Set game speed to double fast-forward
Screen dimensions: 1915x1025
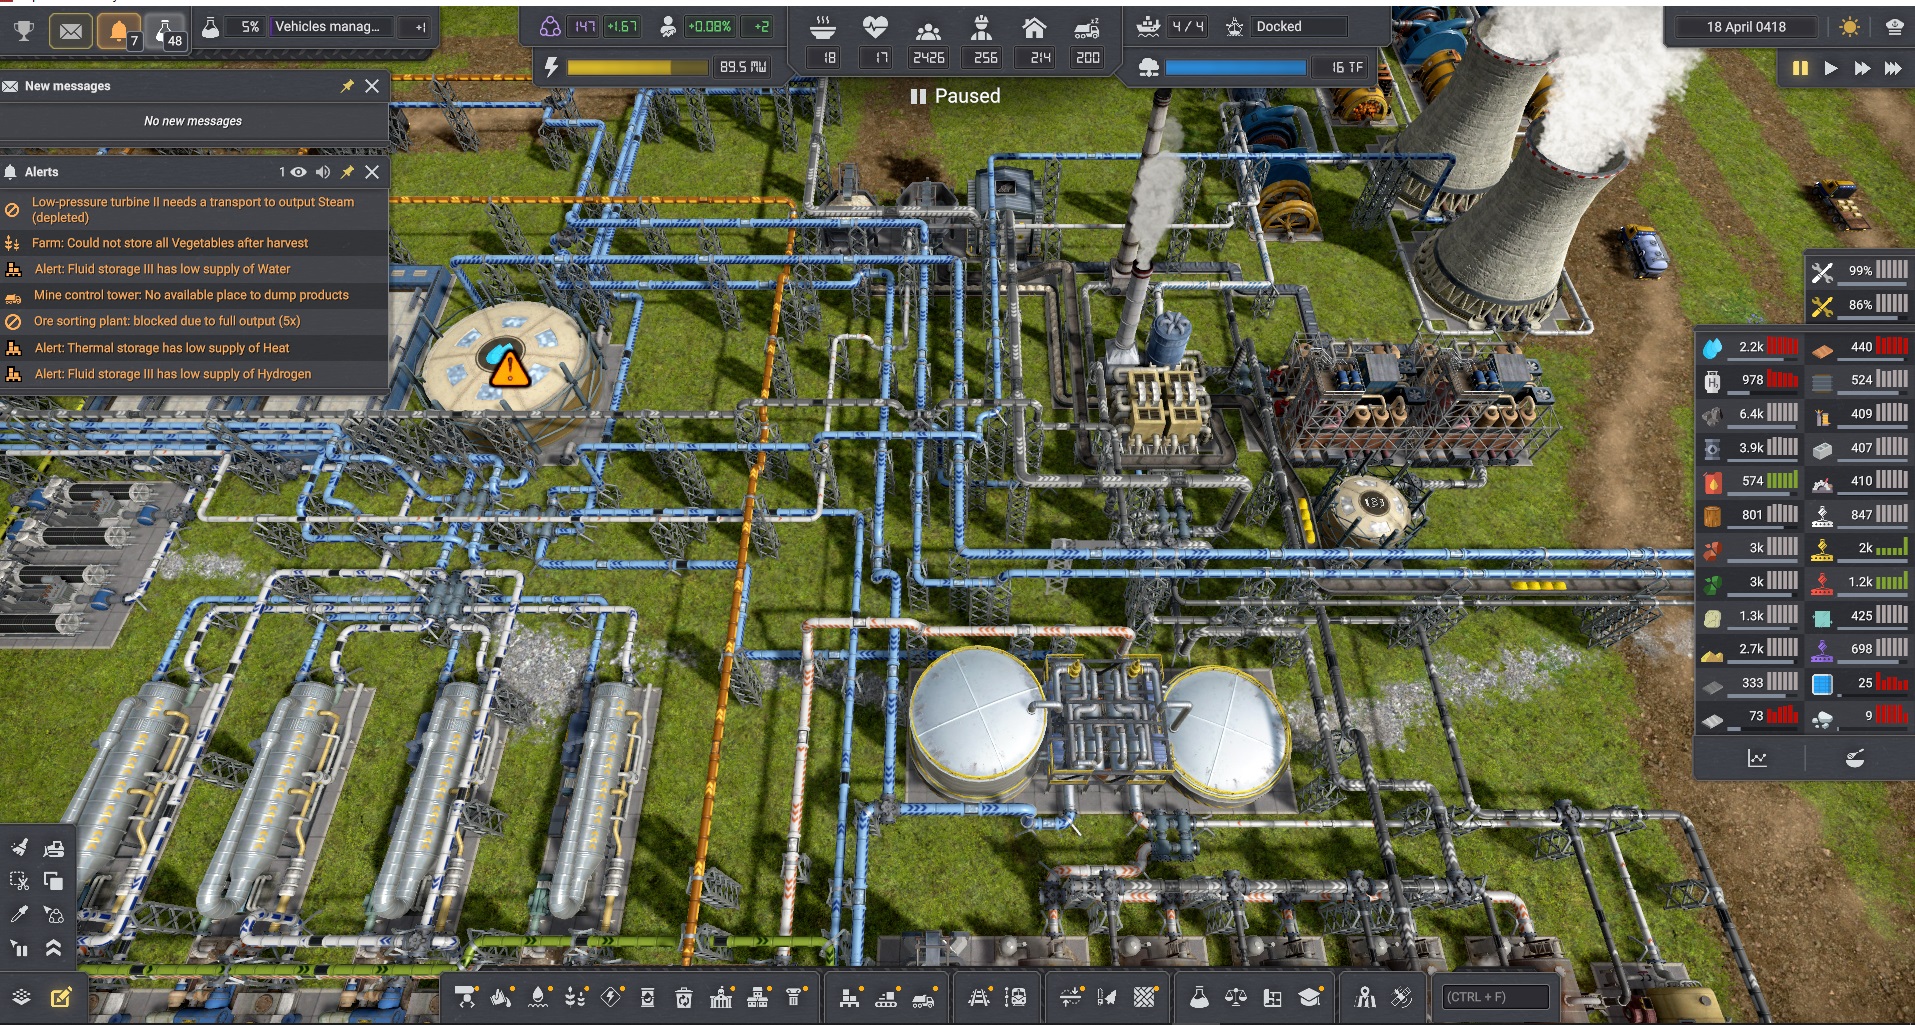[1862, 68]
